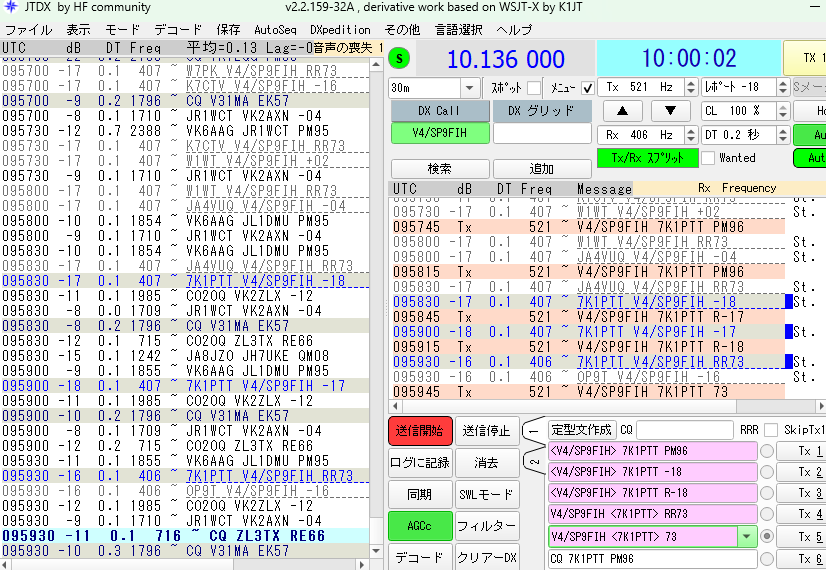Adjust the Tx 521 Hz spinner
This screenshot has height=570, width=826.
691,87
